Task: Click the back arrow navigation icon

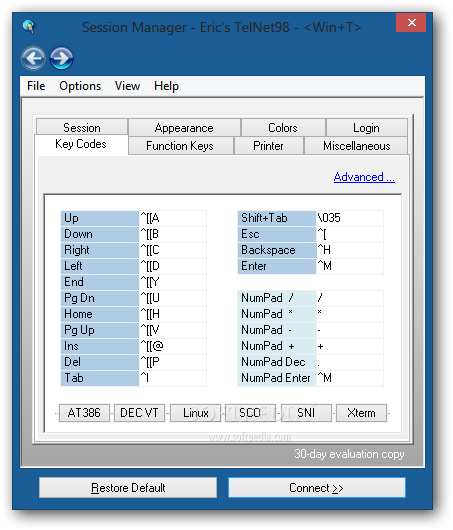Action: 33,58
